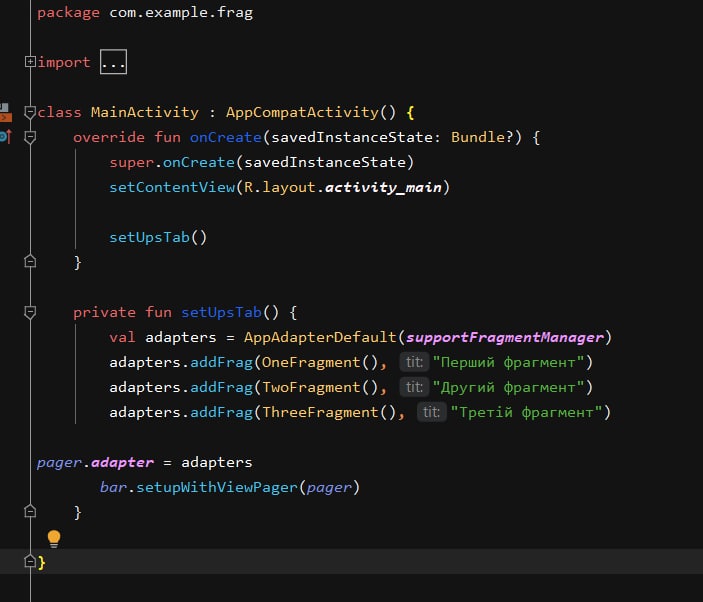Screen dimensions: 703x602
Task: Click setupWithViewPager method call
Action: tap(217, 488)
